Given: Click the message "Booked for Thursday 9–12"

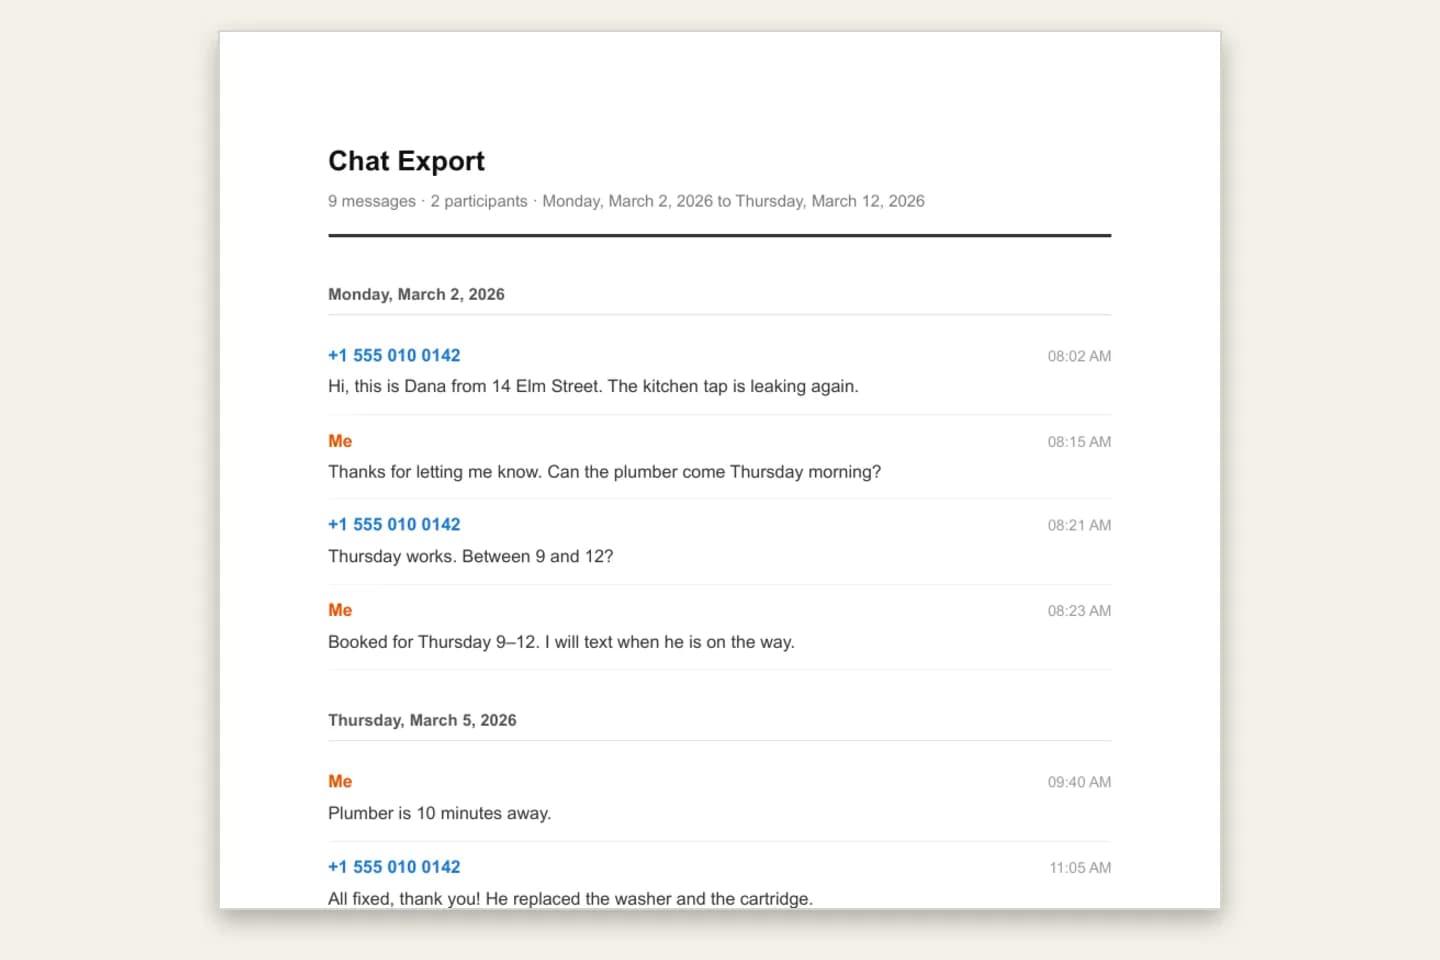Looking at the screenshot, I should point(561,642).
